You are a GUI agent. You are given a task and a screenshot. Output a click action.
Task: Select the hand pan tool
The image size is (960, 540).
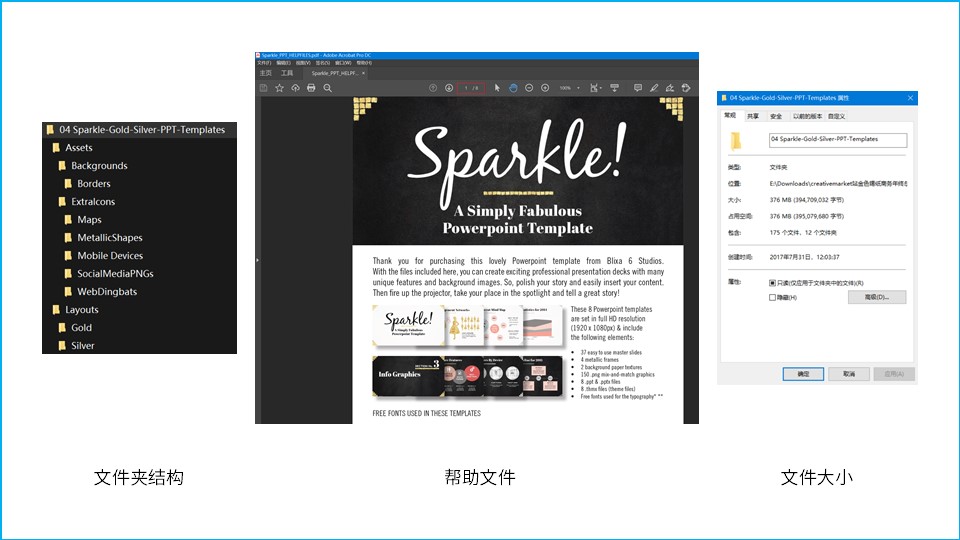click(513, 88)
